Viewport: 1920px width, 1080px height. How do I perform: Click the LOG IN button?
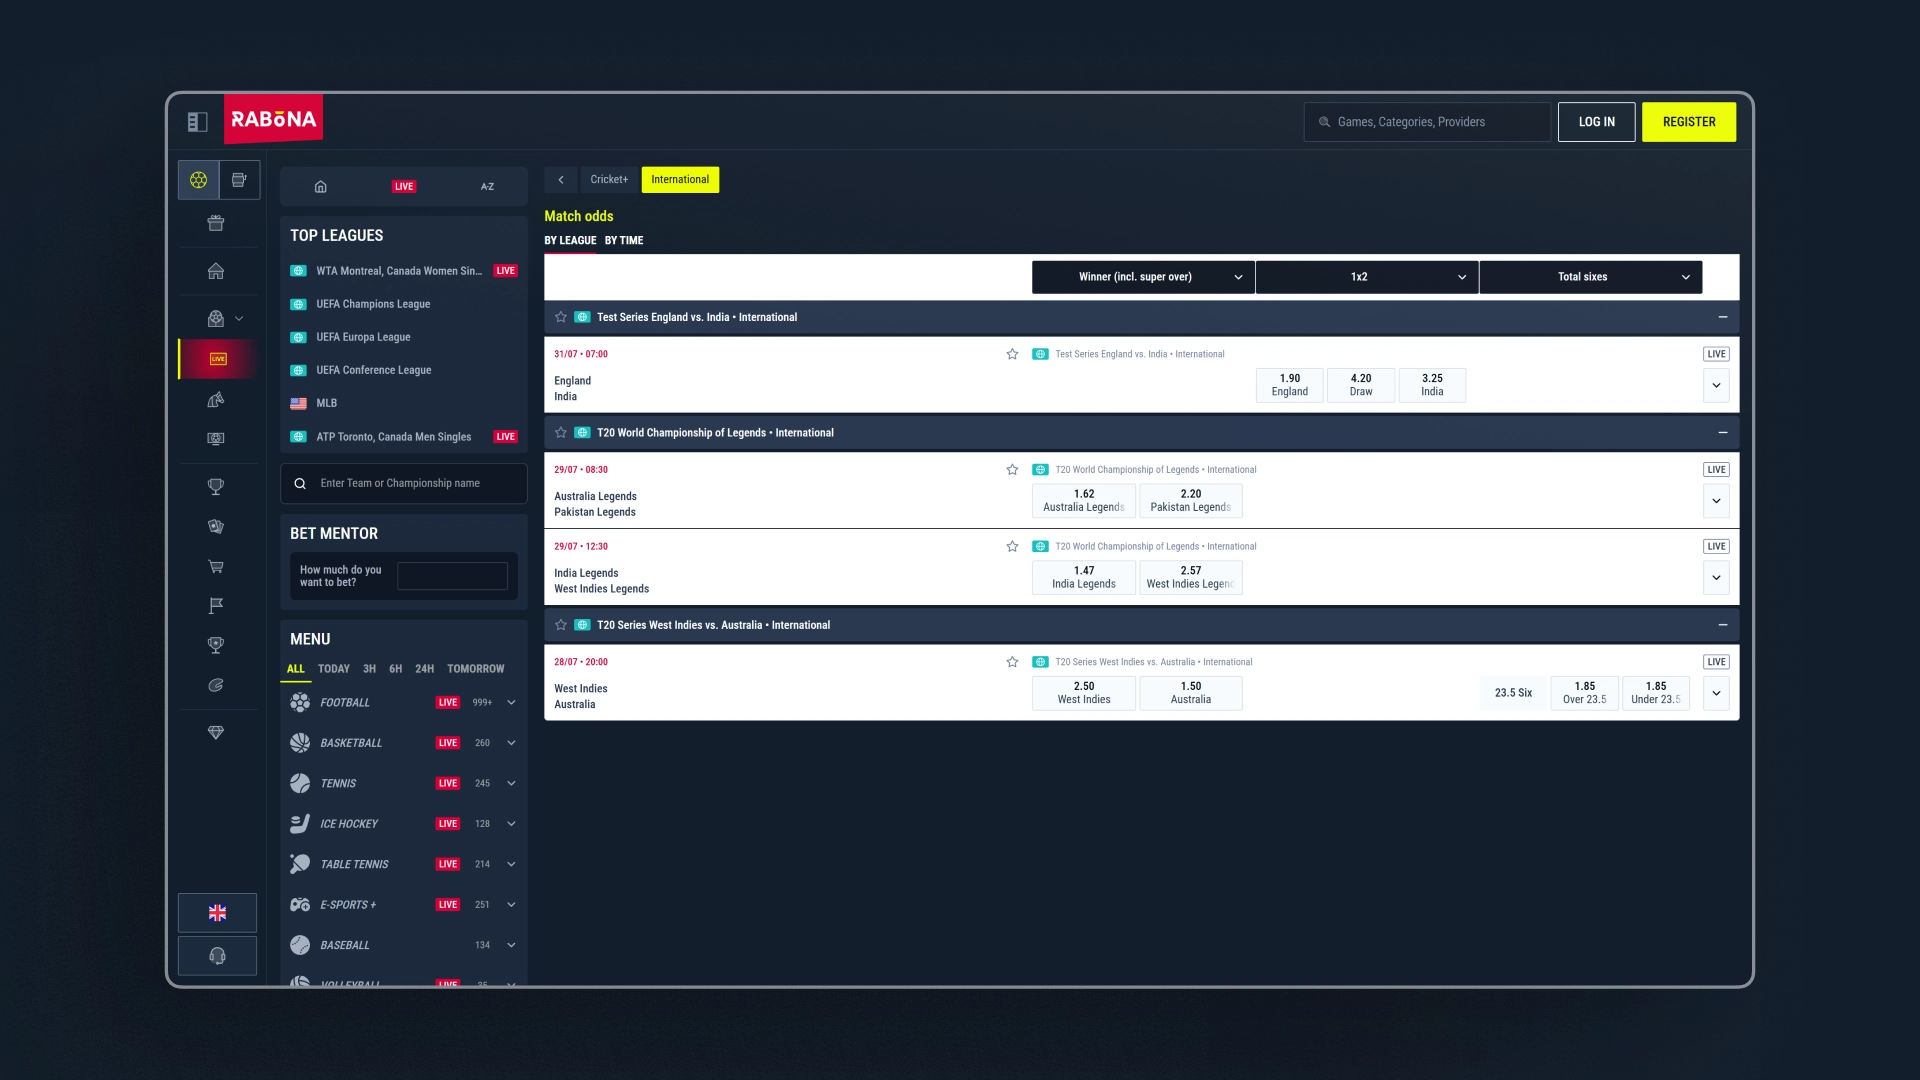pos(1596,122)
